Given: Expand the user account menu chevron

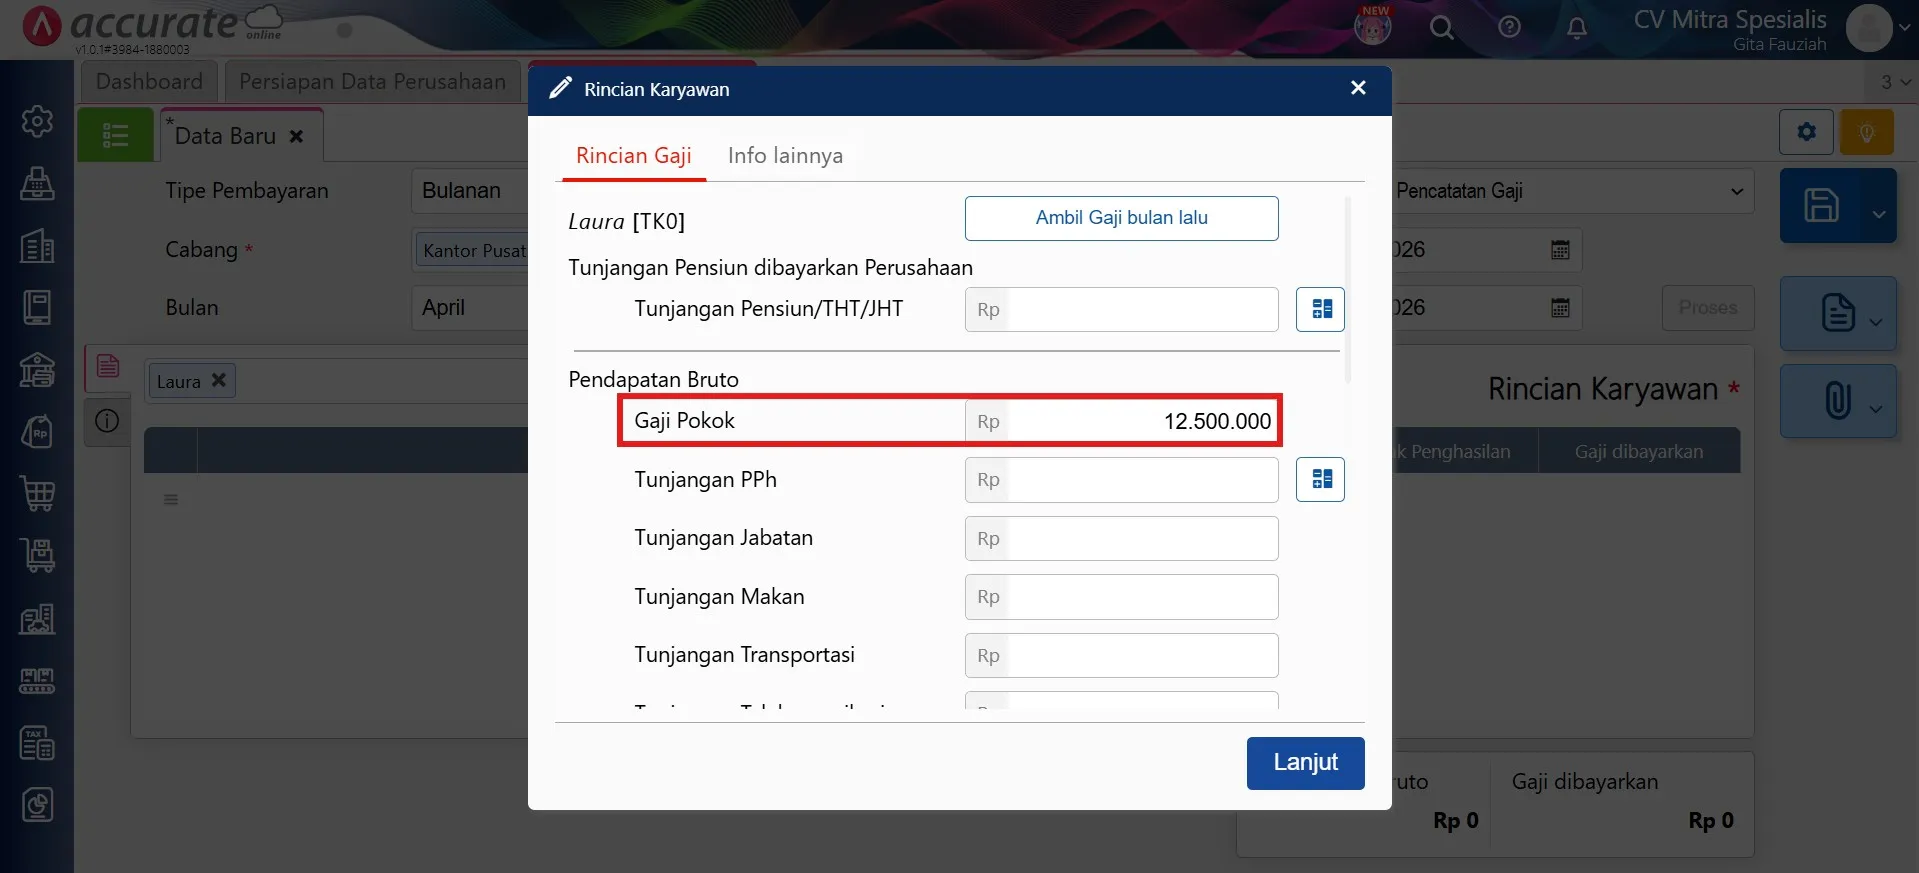Looking at the screenshot, I should tap(1905, 28).
